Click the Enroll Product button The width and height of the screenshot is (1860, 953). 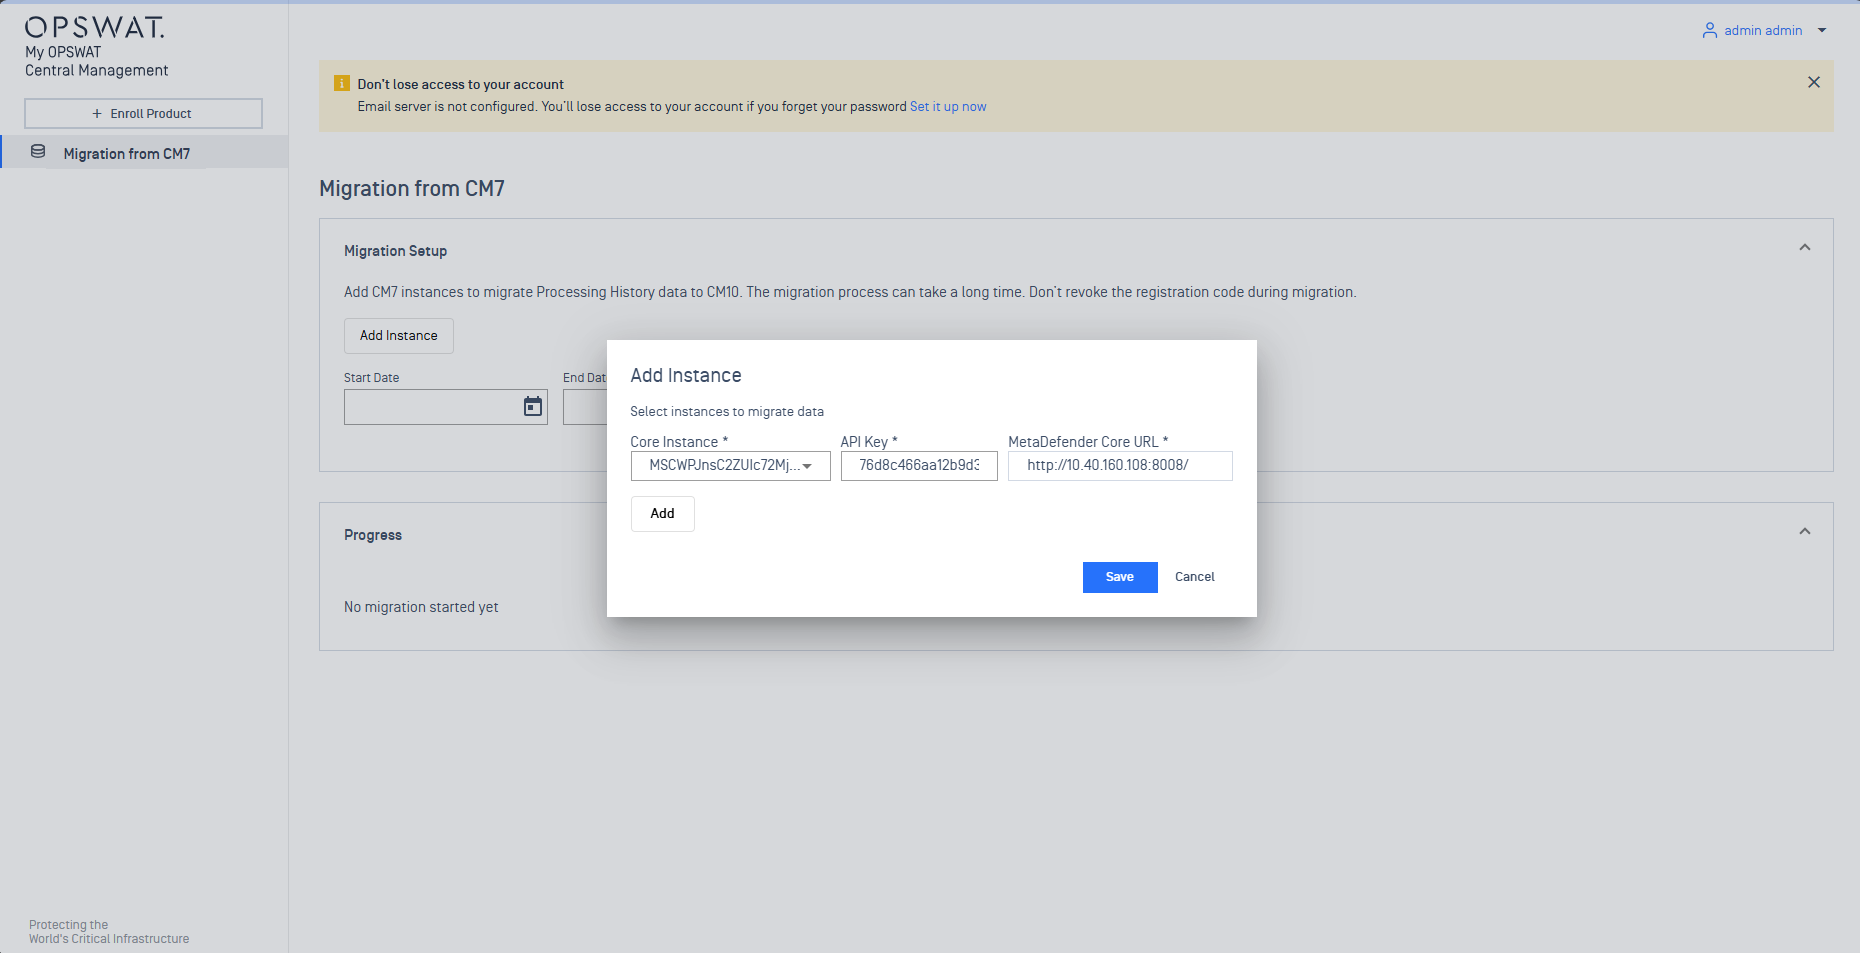pyautogui.click(x=143, y=114)
